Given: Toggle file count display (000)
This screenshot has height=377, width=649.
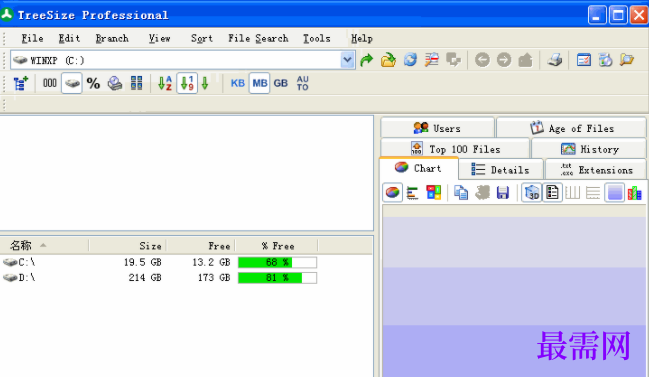Looking at the screenshot, I should click(50, 83).
